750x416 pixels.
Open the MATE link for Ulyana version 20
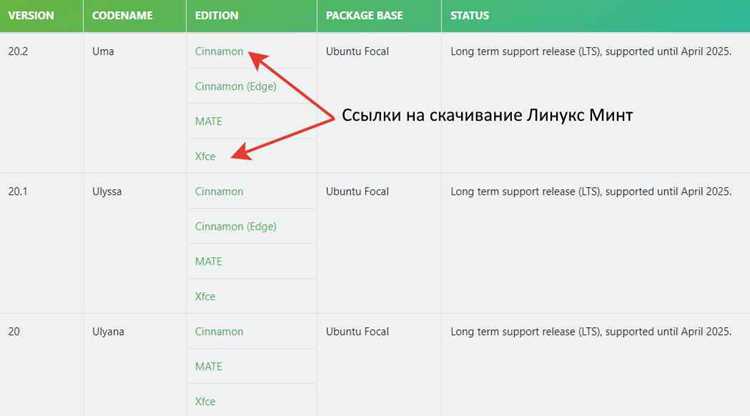click(209, 366)
